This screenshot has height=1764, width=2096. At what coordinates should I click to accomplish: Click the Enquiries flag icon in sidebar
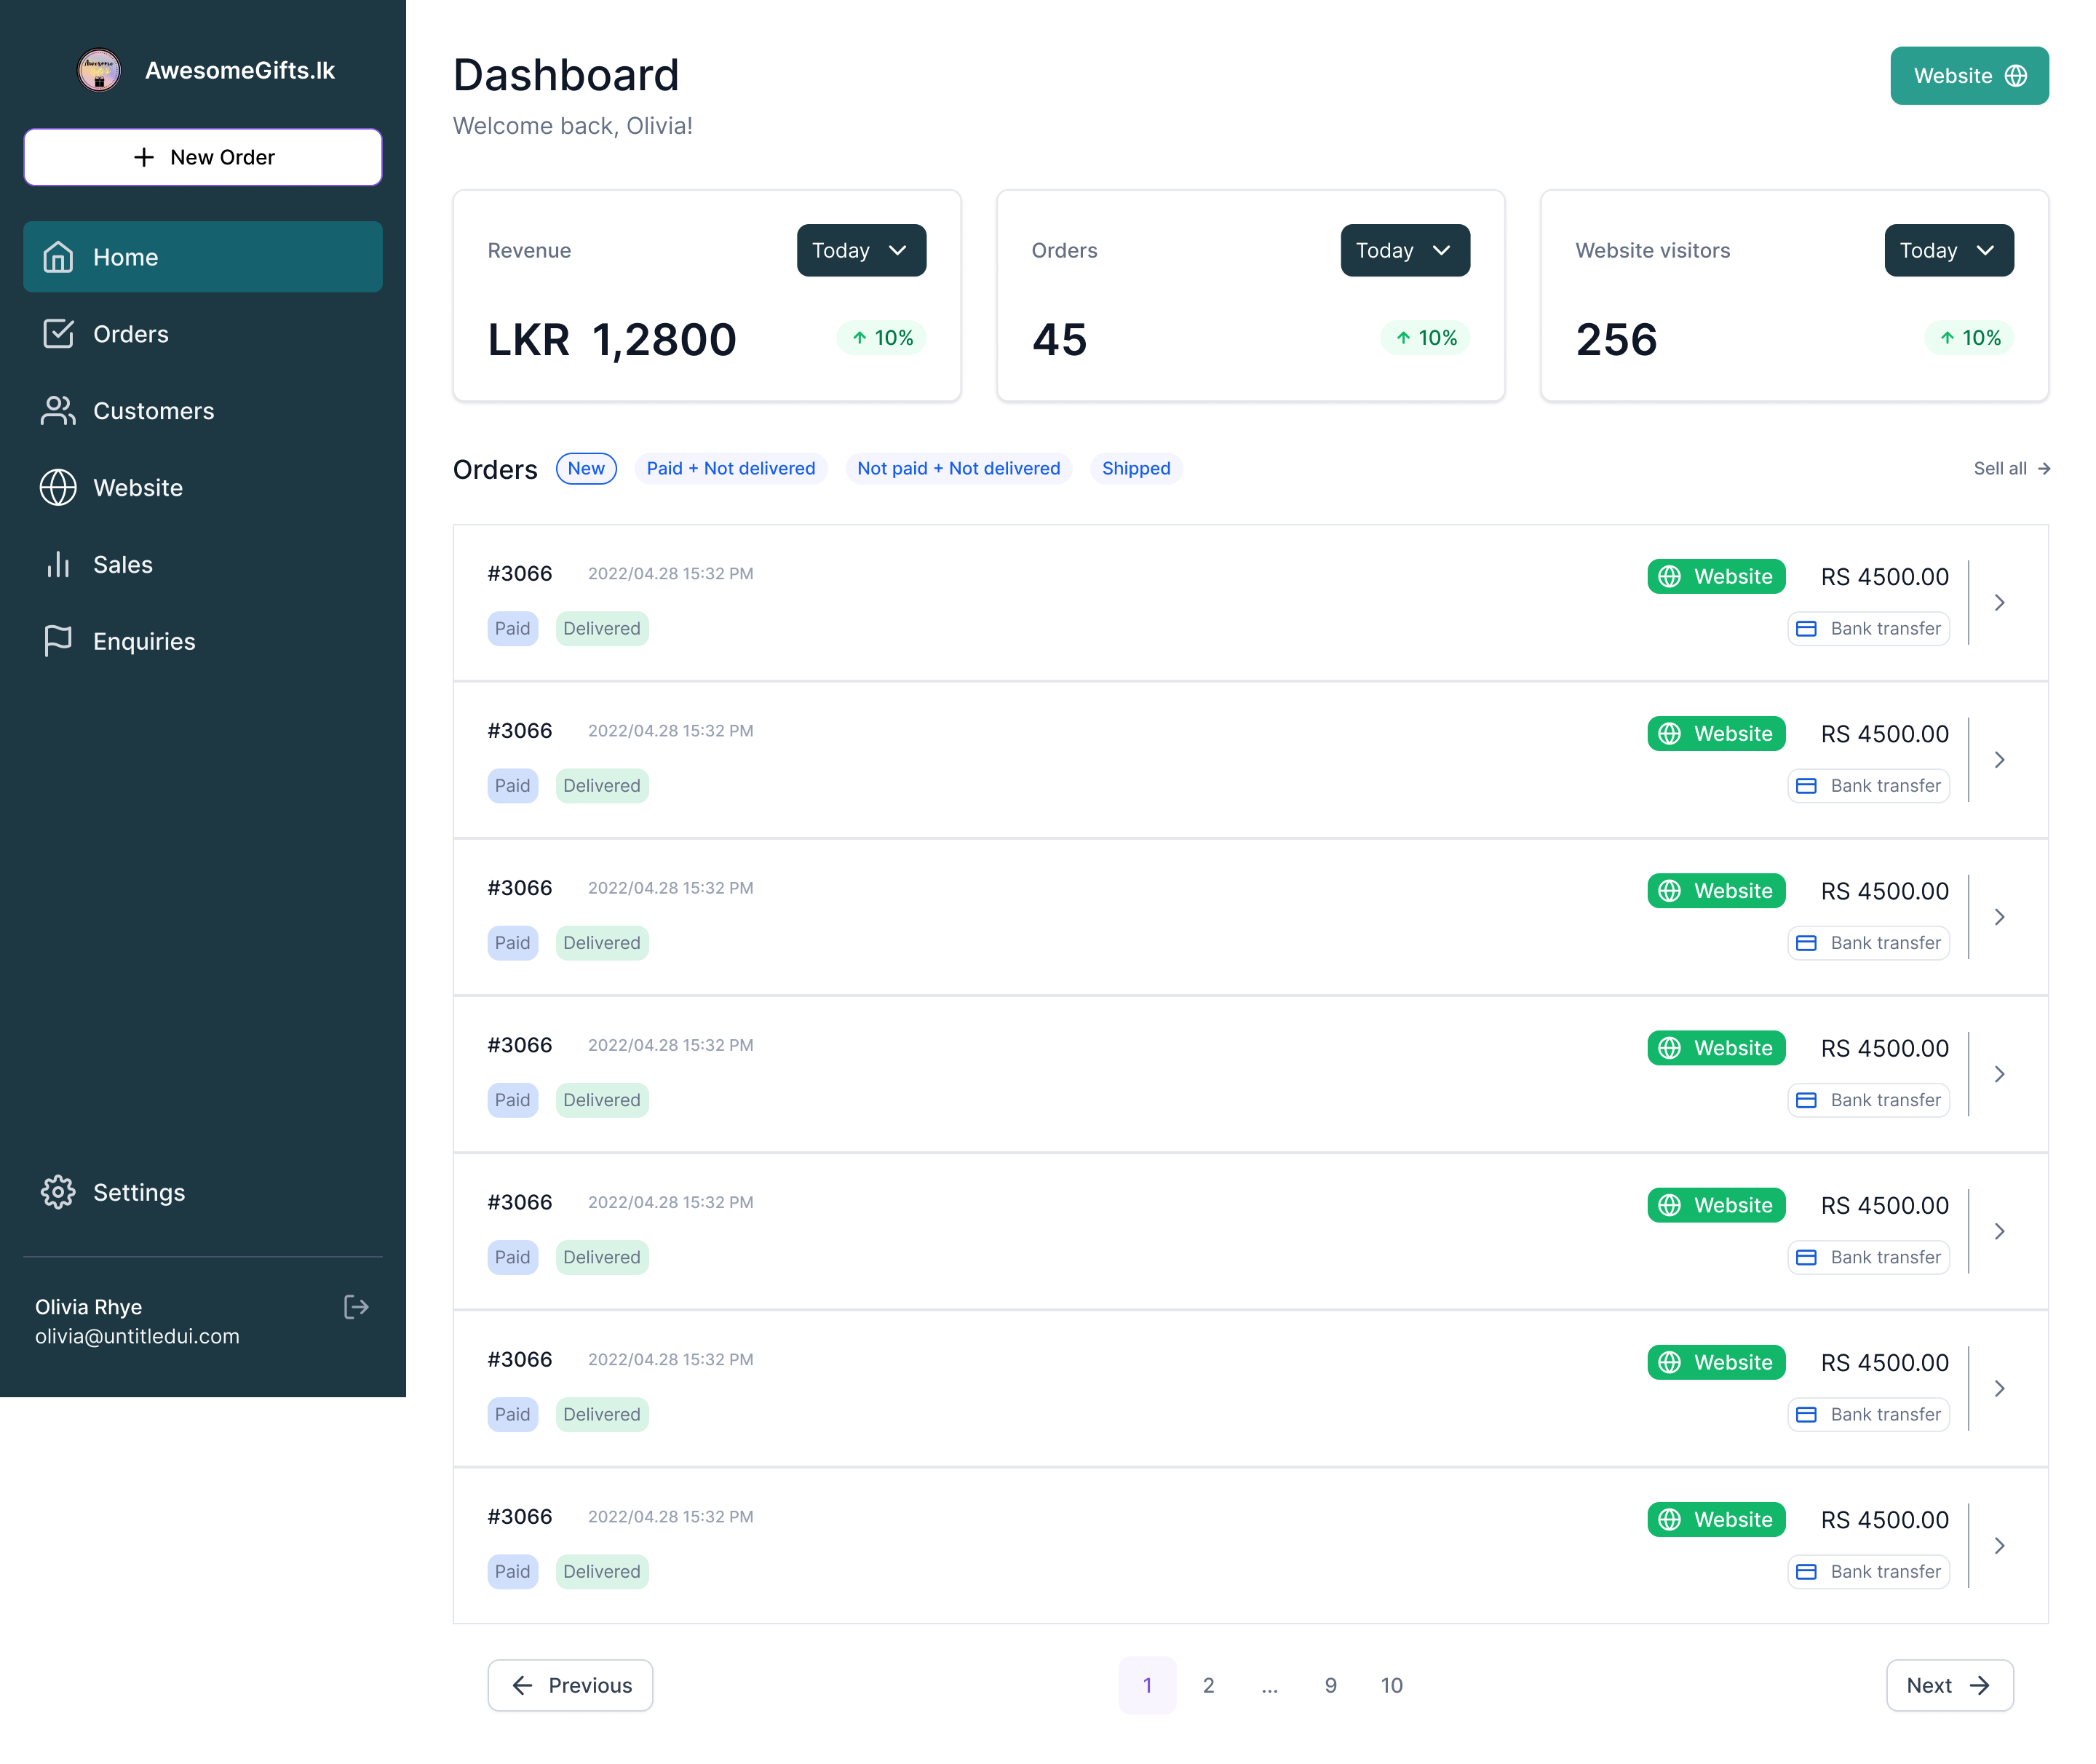pyautogui.click(x=58, y=641)
